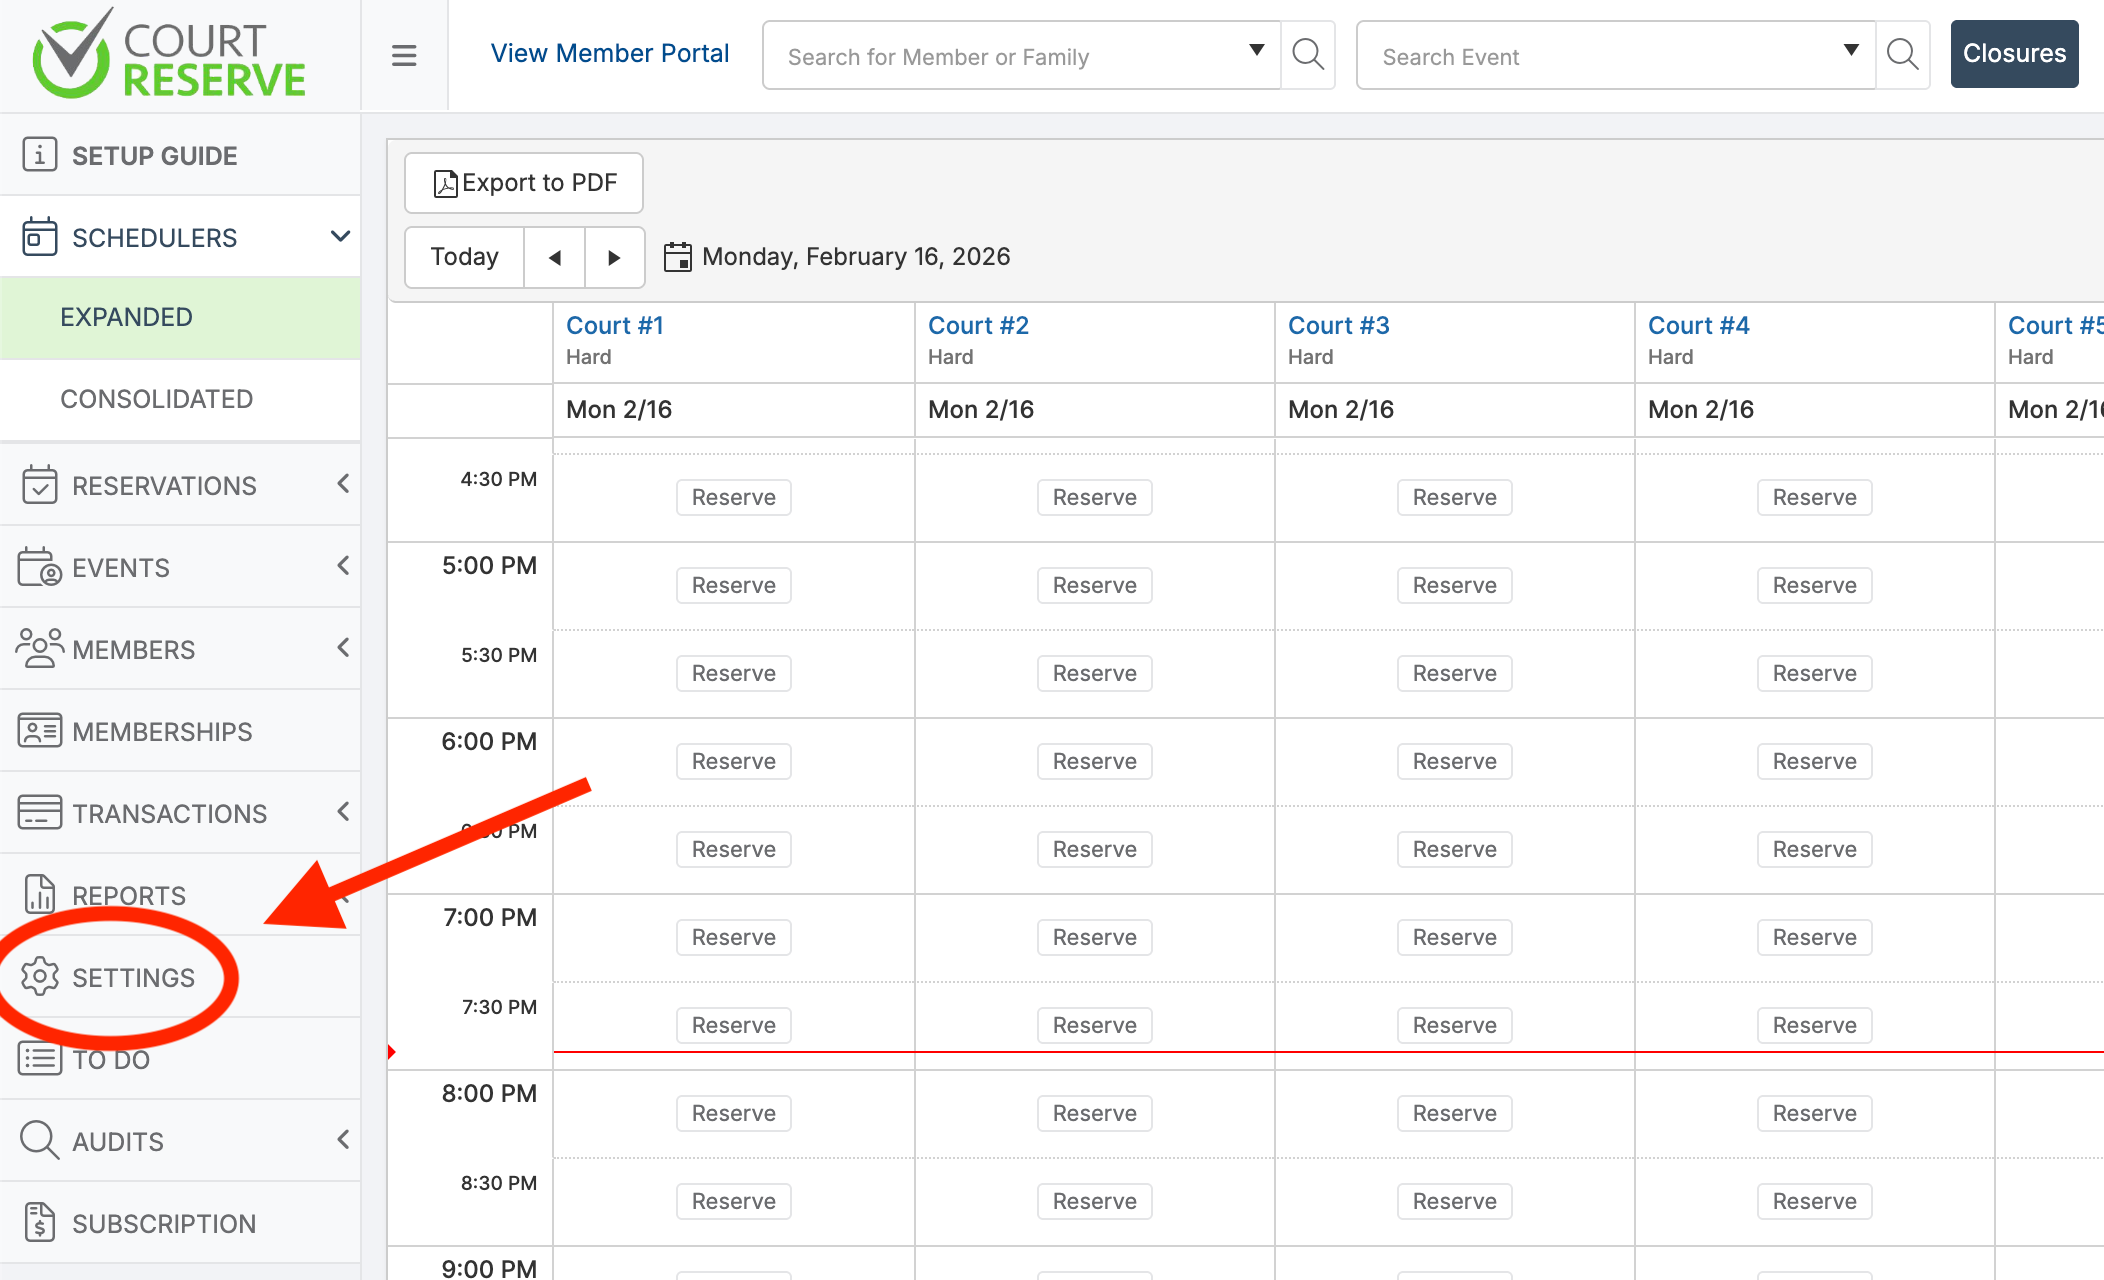Reserve Court #2 at 6:00 PM
The width and height of the screenshot is (2104, 1280).
1094,761
